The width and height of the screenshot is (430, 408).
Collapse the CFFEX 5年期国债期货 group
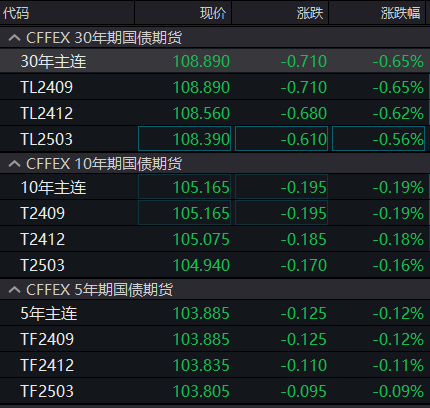14,290
